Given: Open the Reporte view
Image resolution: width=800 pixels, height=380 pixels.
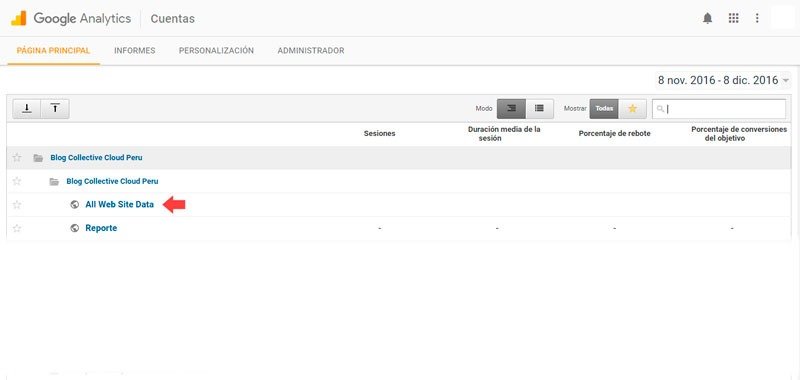Looking at the screenshot, I should tap(101, 228).
